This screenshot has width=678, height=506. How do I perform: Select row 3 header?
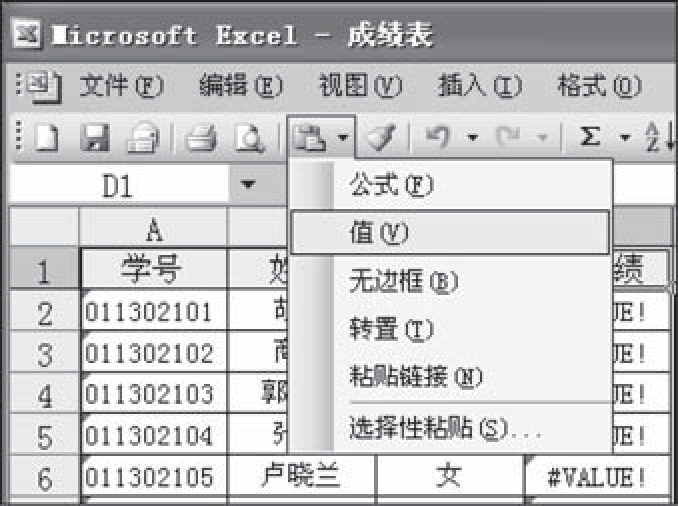(x=44, y=352)
